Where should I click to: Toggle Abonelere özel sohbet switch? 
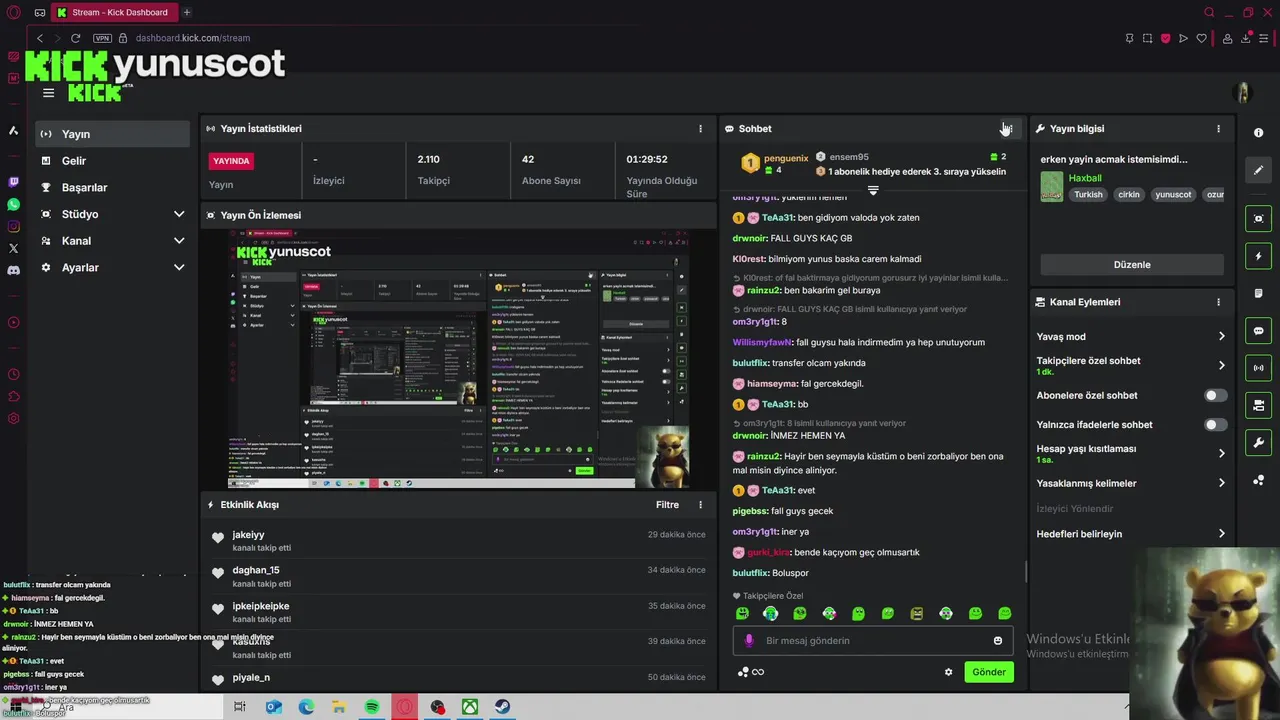pos(1215,396)
